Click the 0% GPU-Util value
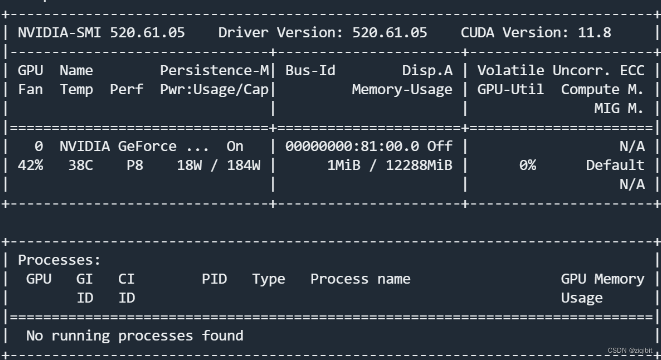This screenshot has height=360, width=661. coord(528,165)
